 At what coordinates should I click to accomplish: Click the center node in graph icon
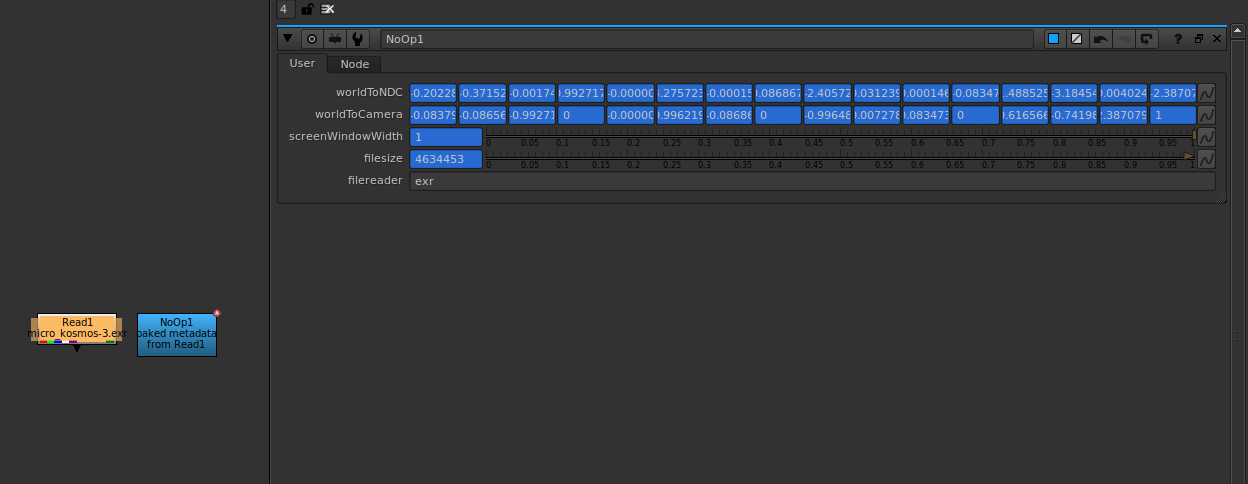312,39
